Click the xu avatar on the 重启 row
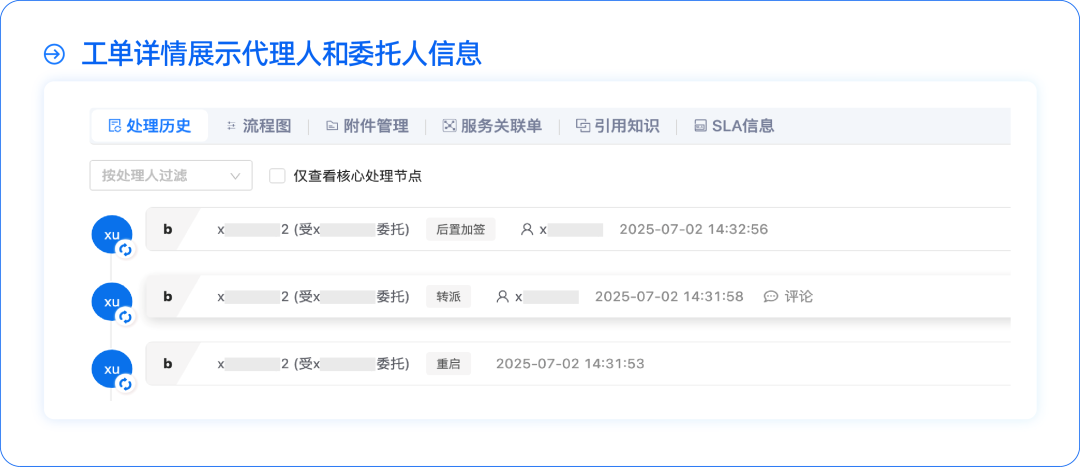 (x=112, y=369)
